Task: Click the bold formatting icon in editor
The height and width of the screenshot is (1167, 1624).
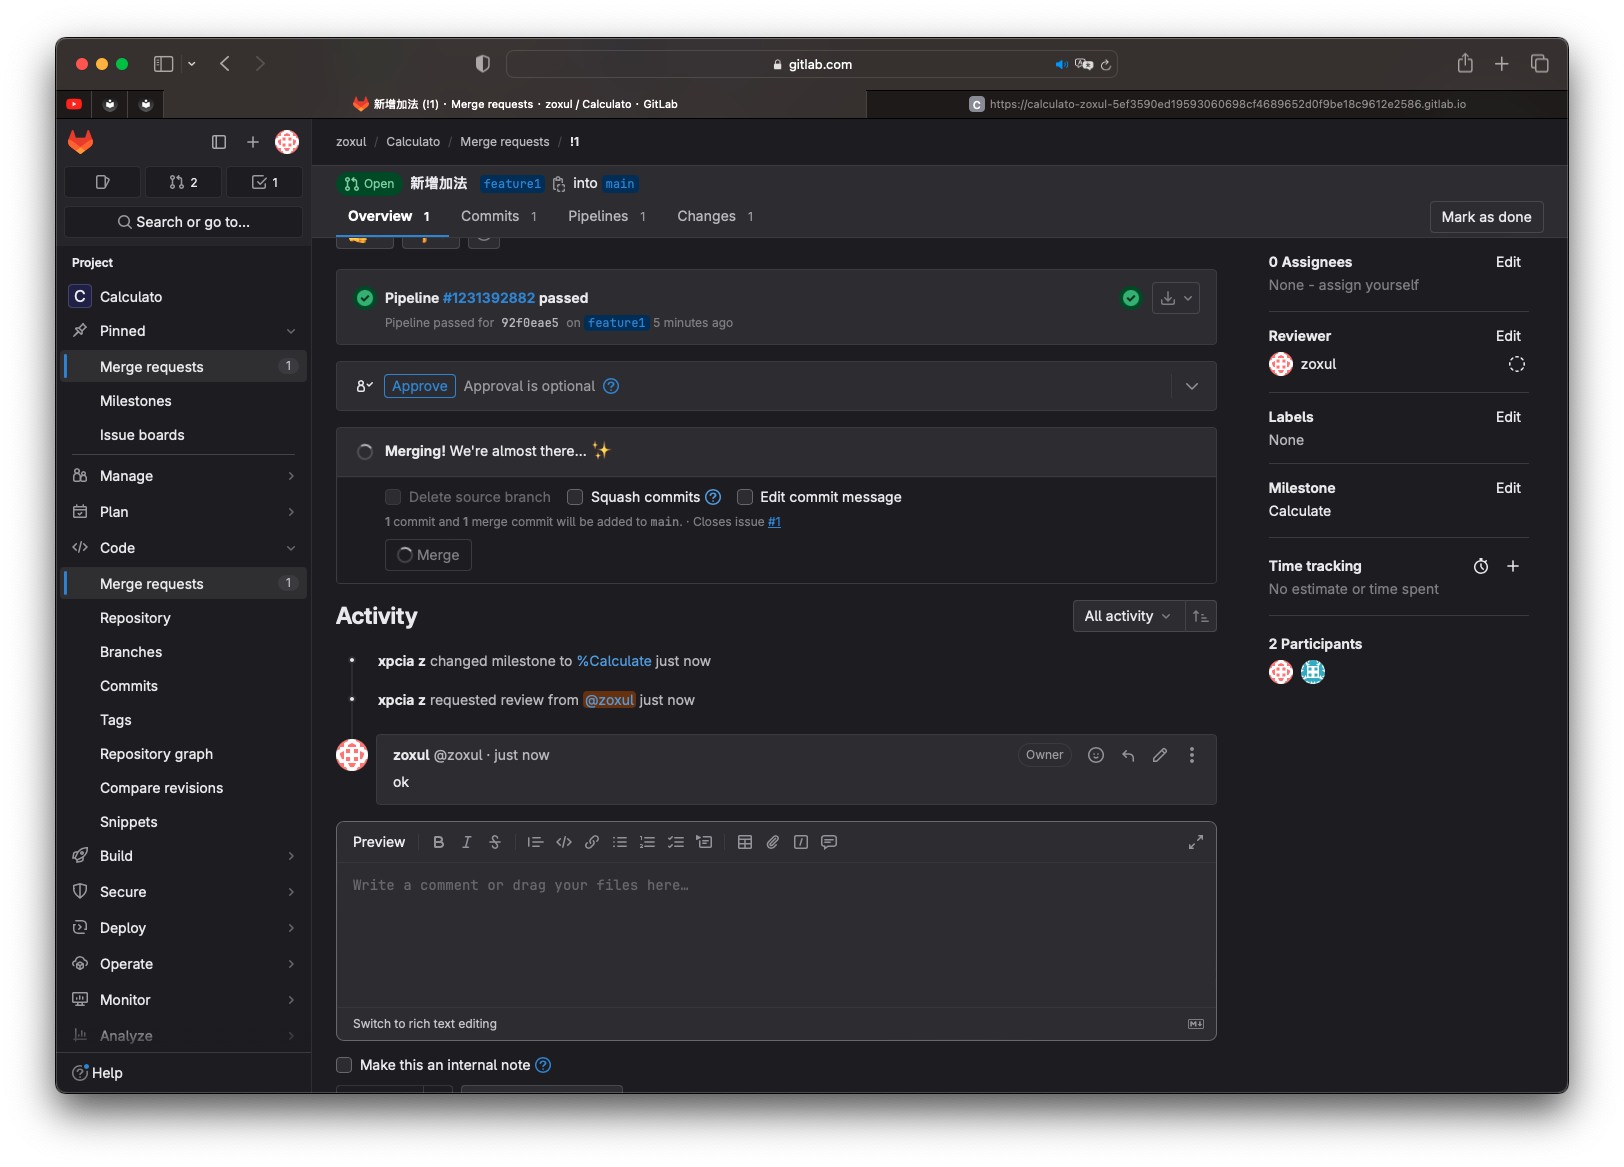Action: 438,842
